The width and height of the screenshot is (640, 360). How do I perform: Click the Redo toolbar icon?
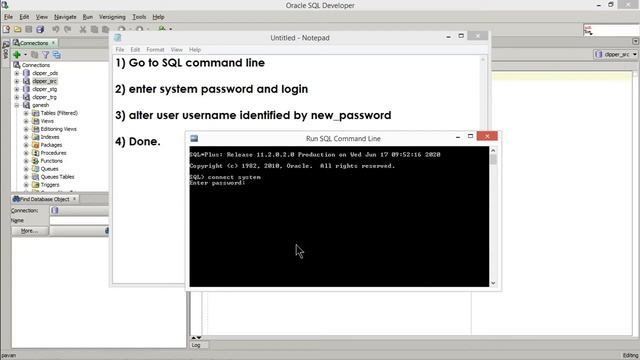coord(68,29)
